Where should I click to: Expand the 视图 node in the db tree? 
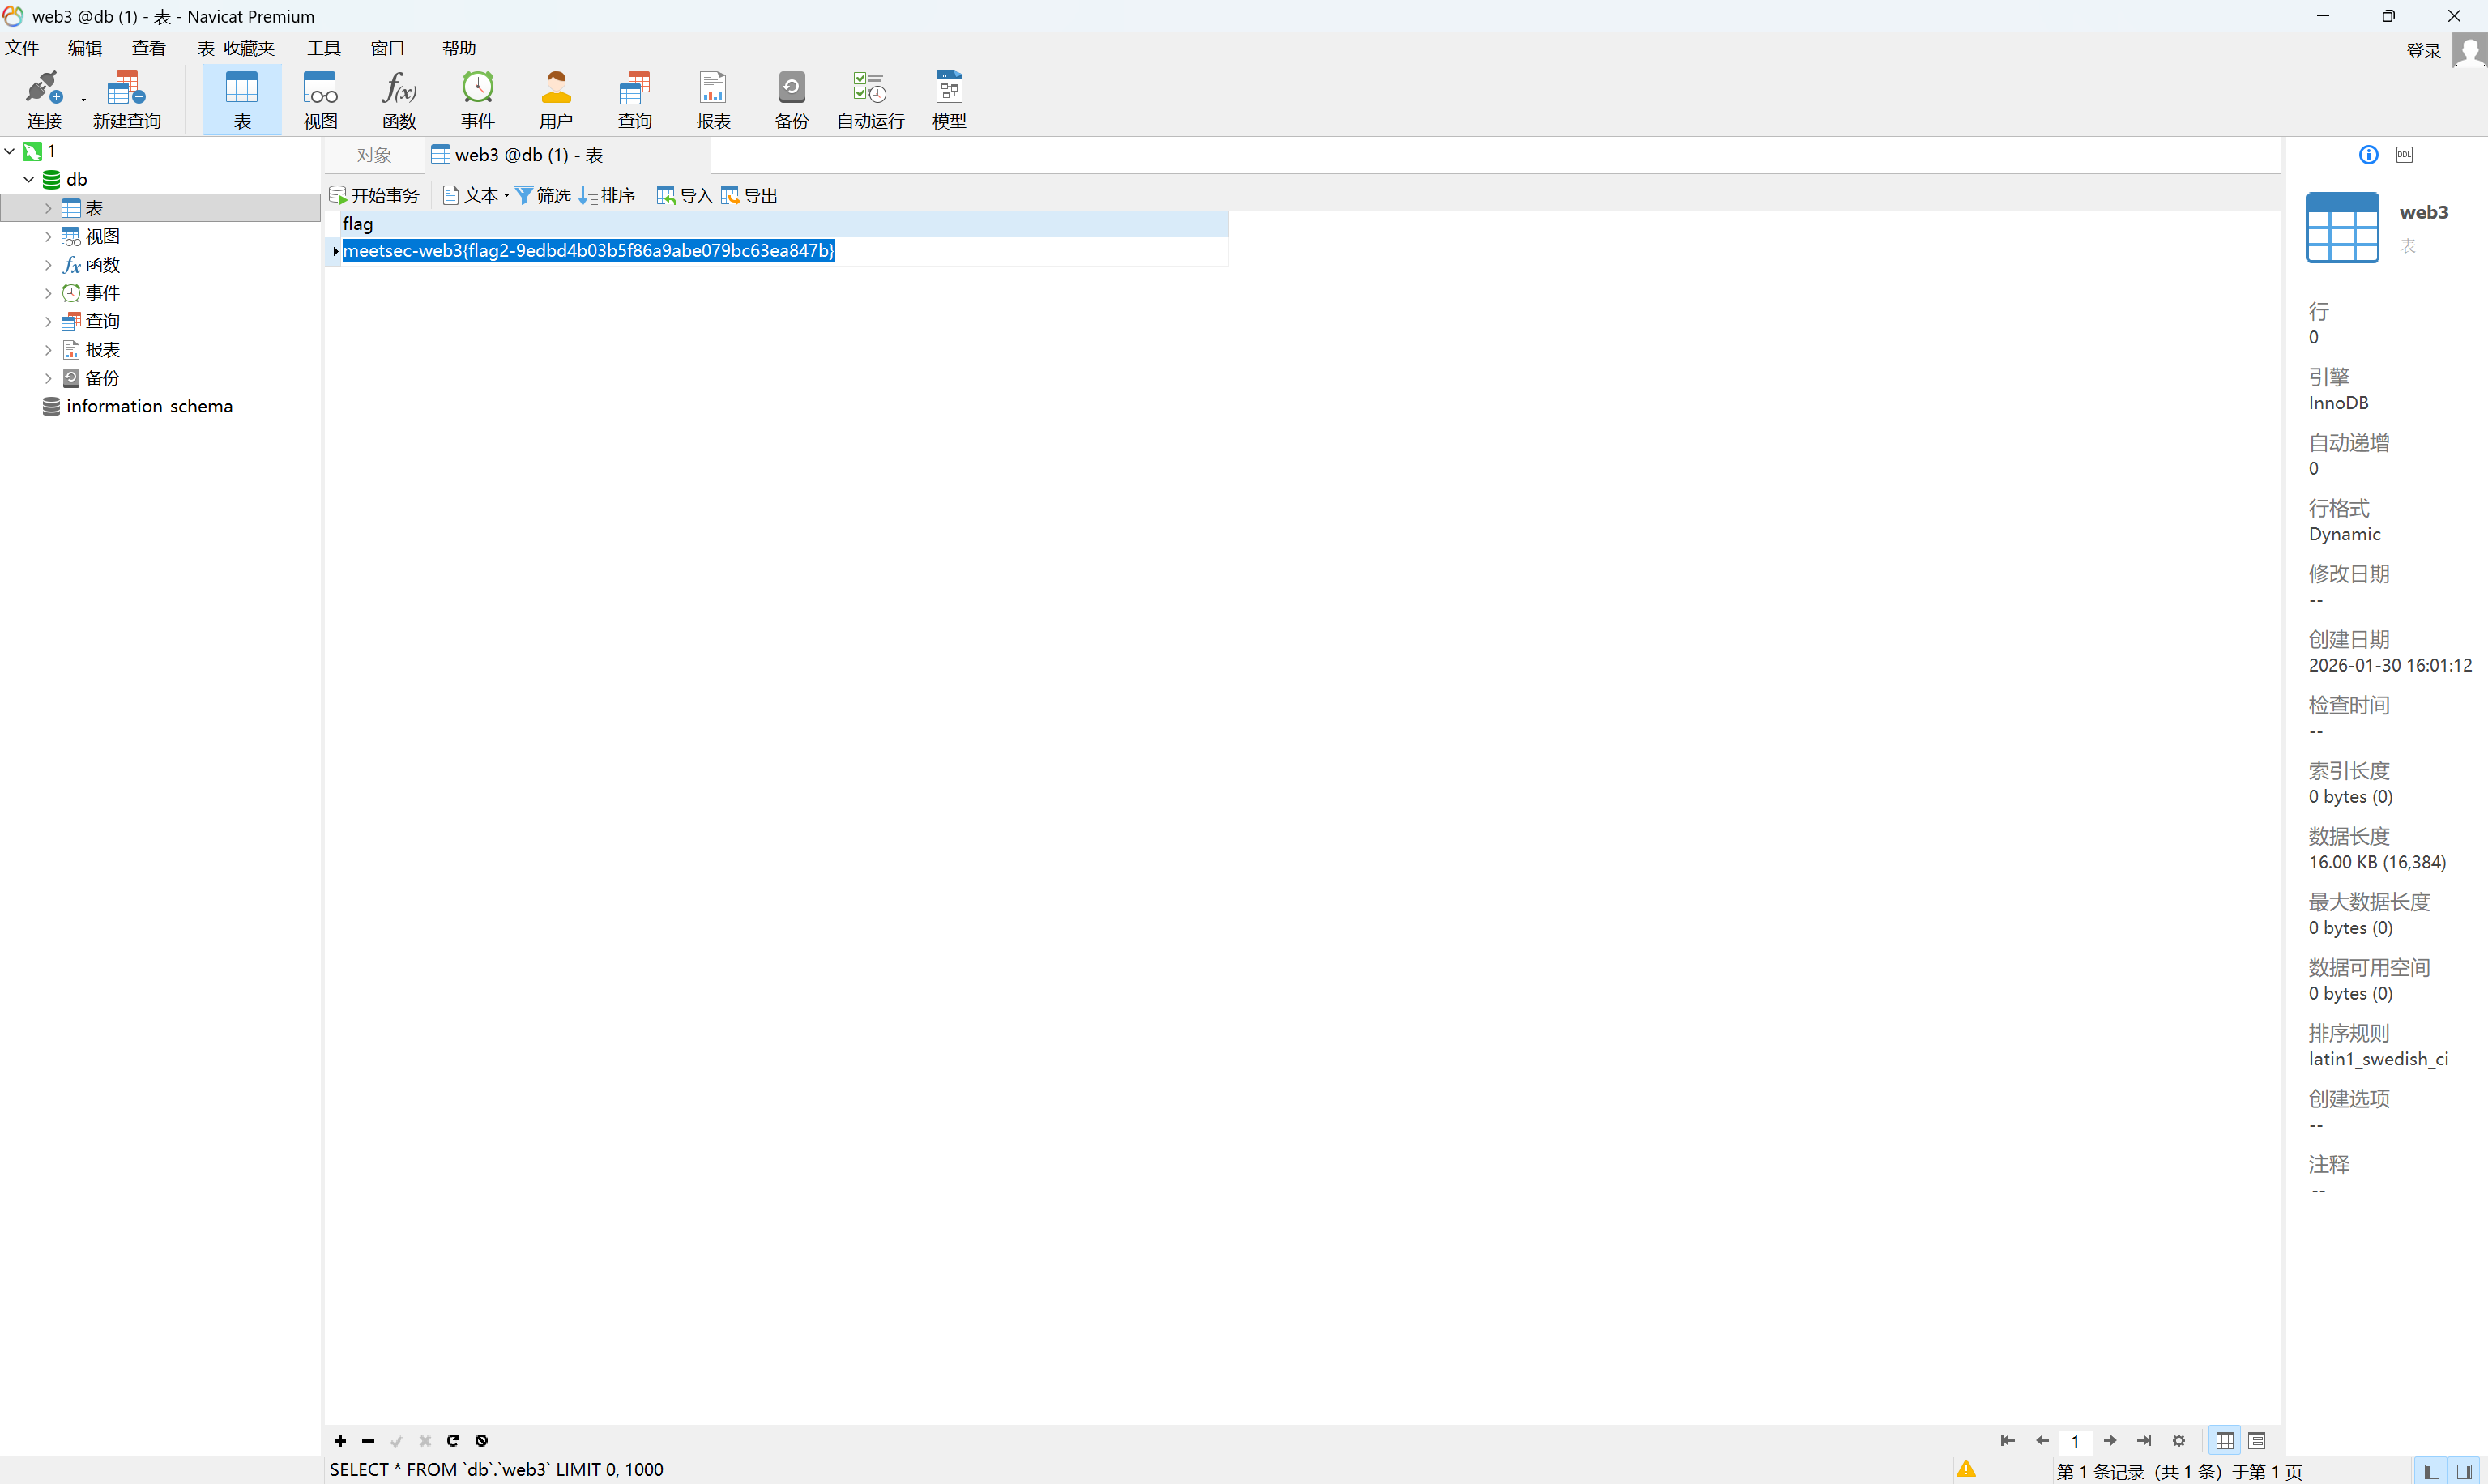(x=48, y=236)
